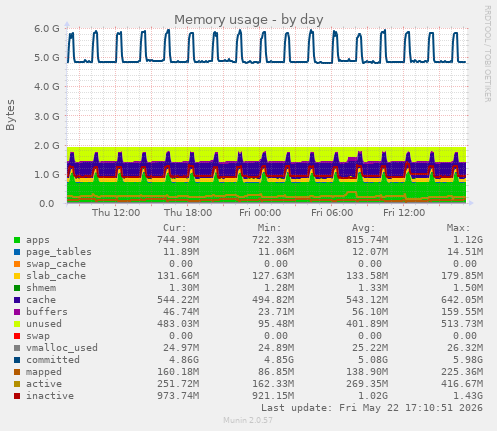
Task: Click the inactive dark red legend swatch
Action: click(x=17, y=396)
